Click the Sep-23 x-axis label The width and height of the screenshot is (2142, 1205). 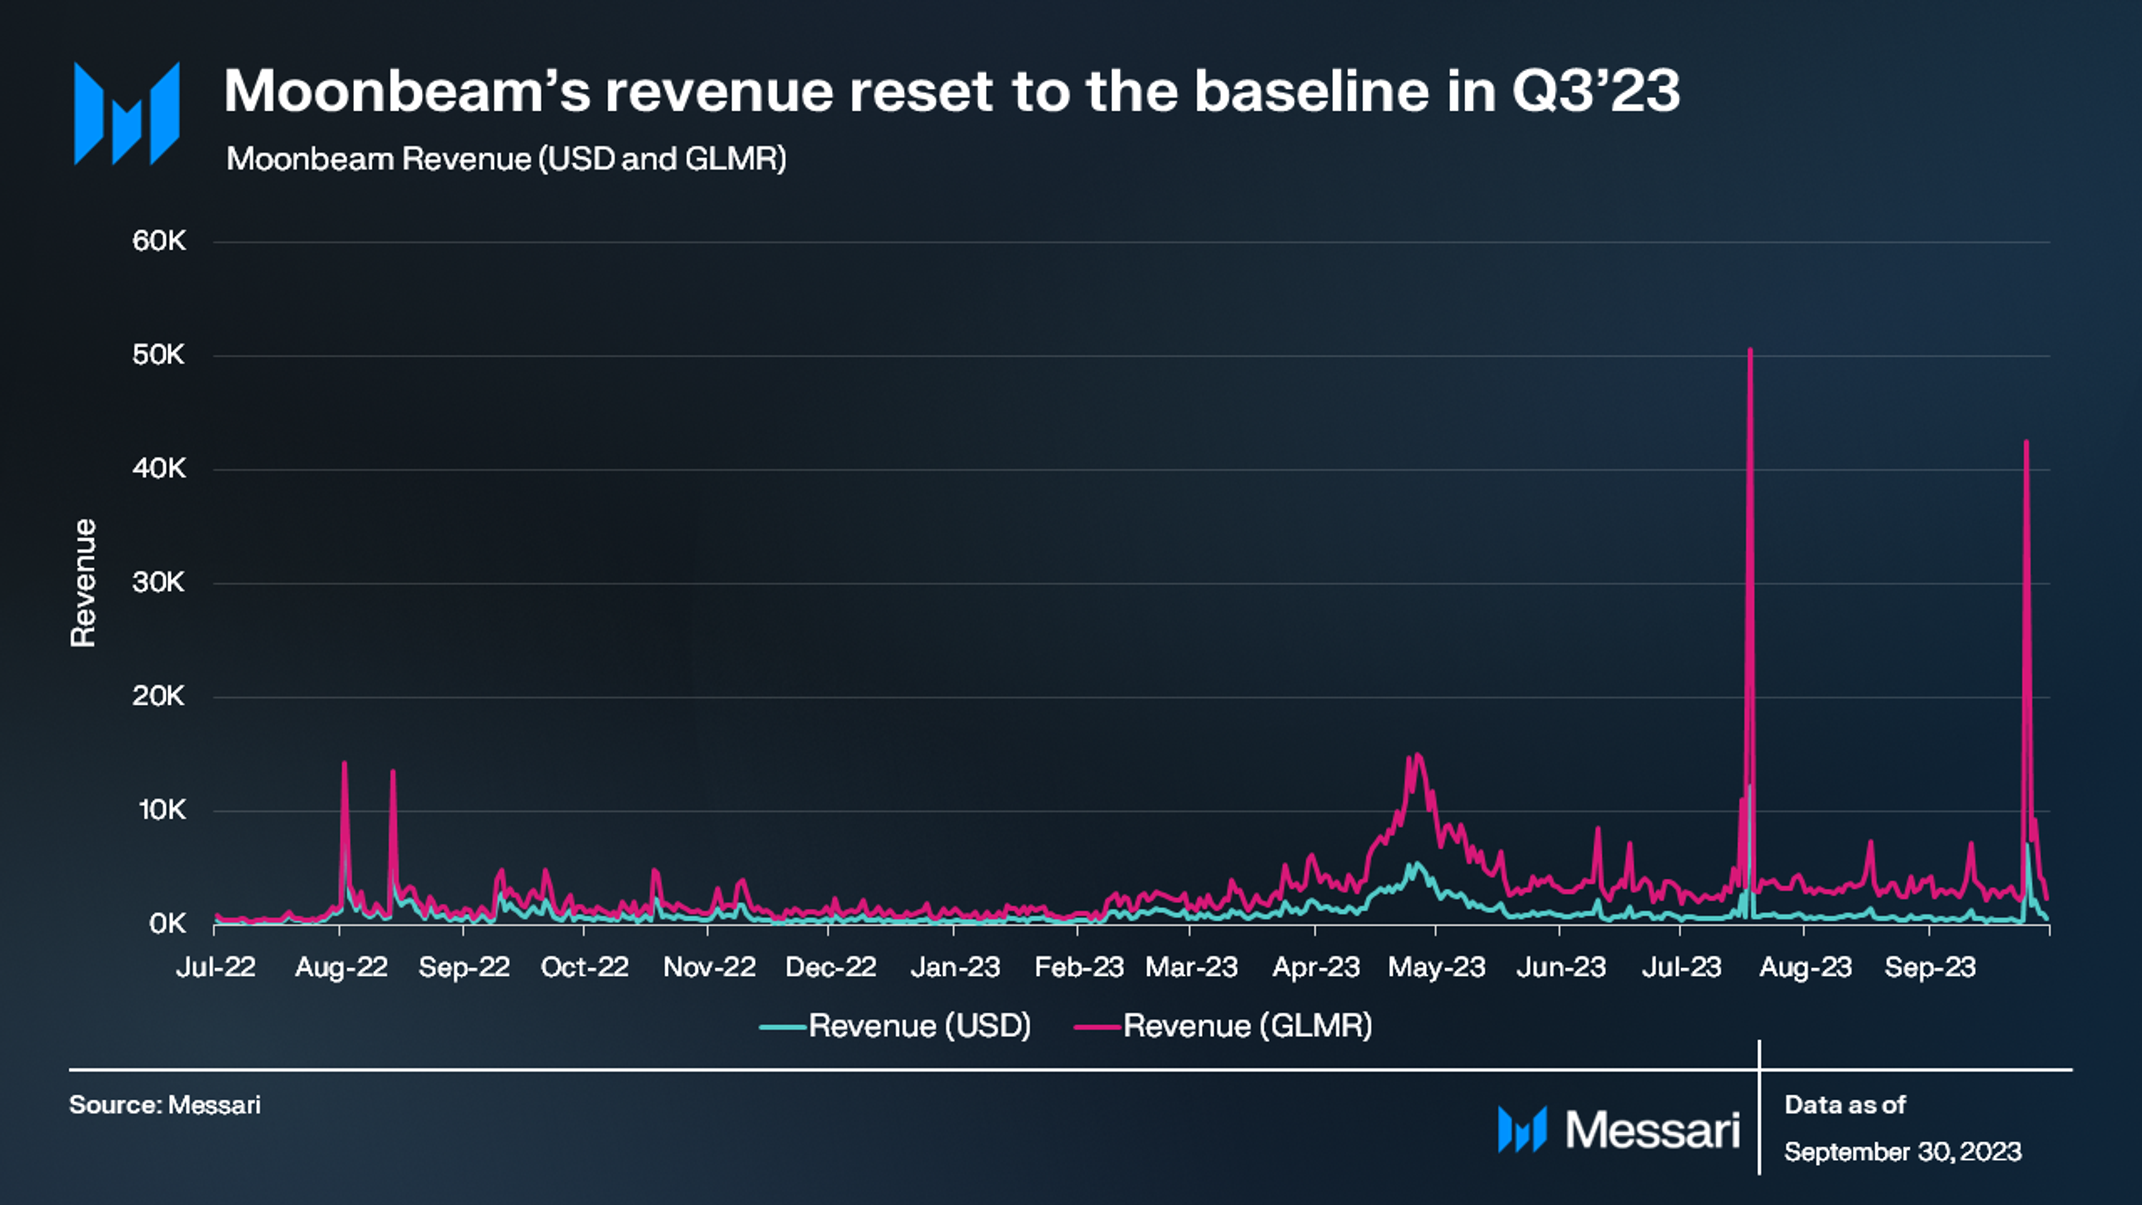(x=1929, y=967)
